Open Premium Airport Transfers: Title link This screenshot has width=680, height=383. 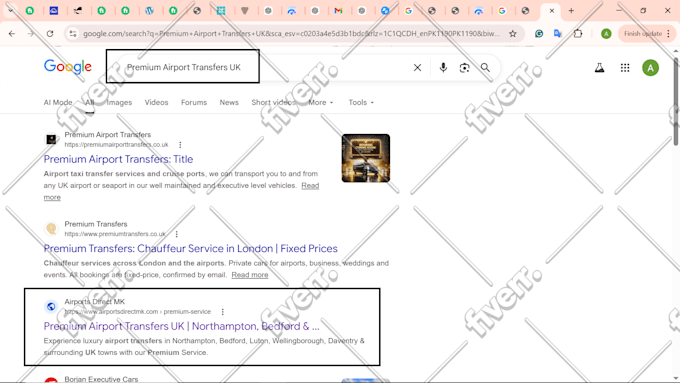[x=118, y=159]
